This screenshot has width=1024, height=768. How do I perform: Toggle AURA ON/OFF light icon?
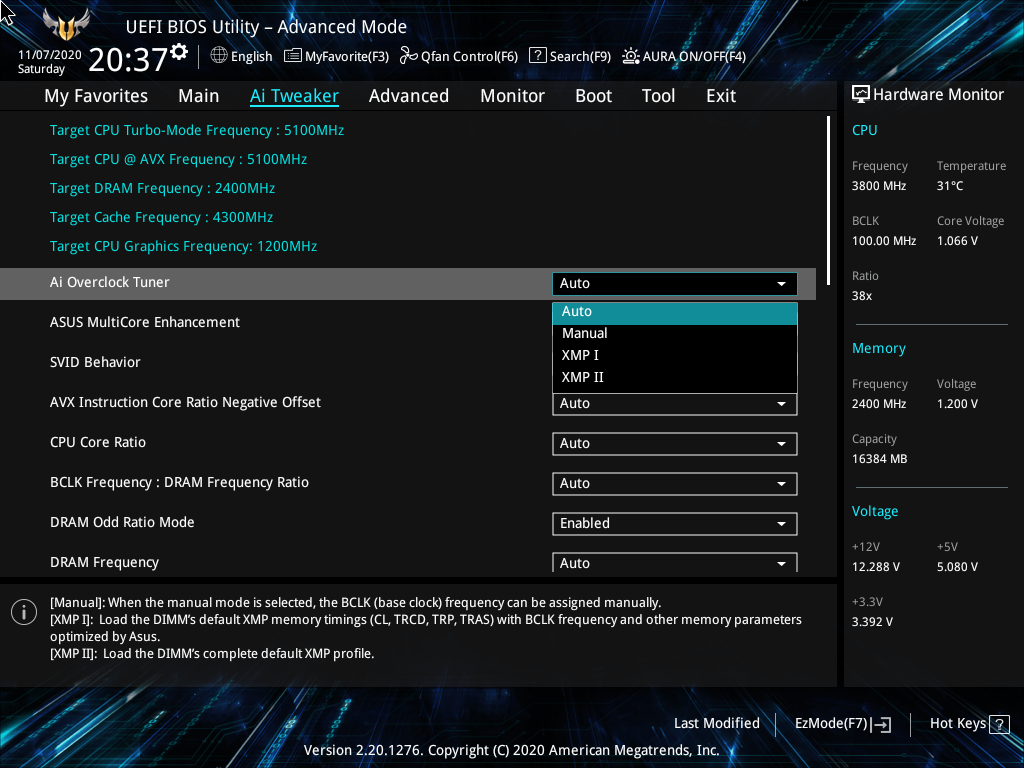630,56
